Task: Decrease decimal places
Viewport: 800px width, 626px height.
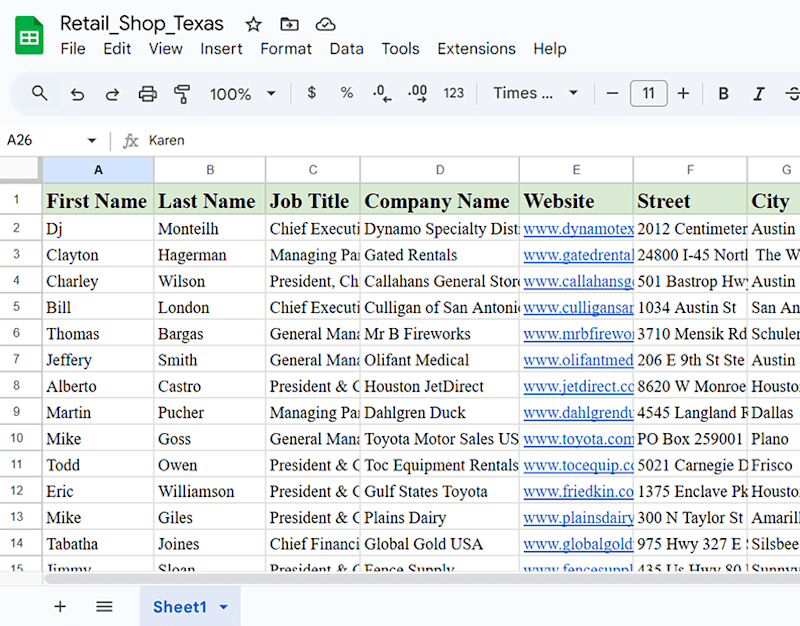Action: tap(382, 93)
